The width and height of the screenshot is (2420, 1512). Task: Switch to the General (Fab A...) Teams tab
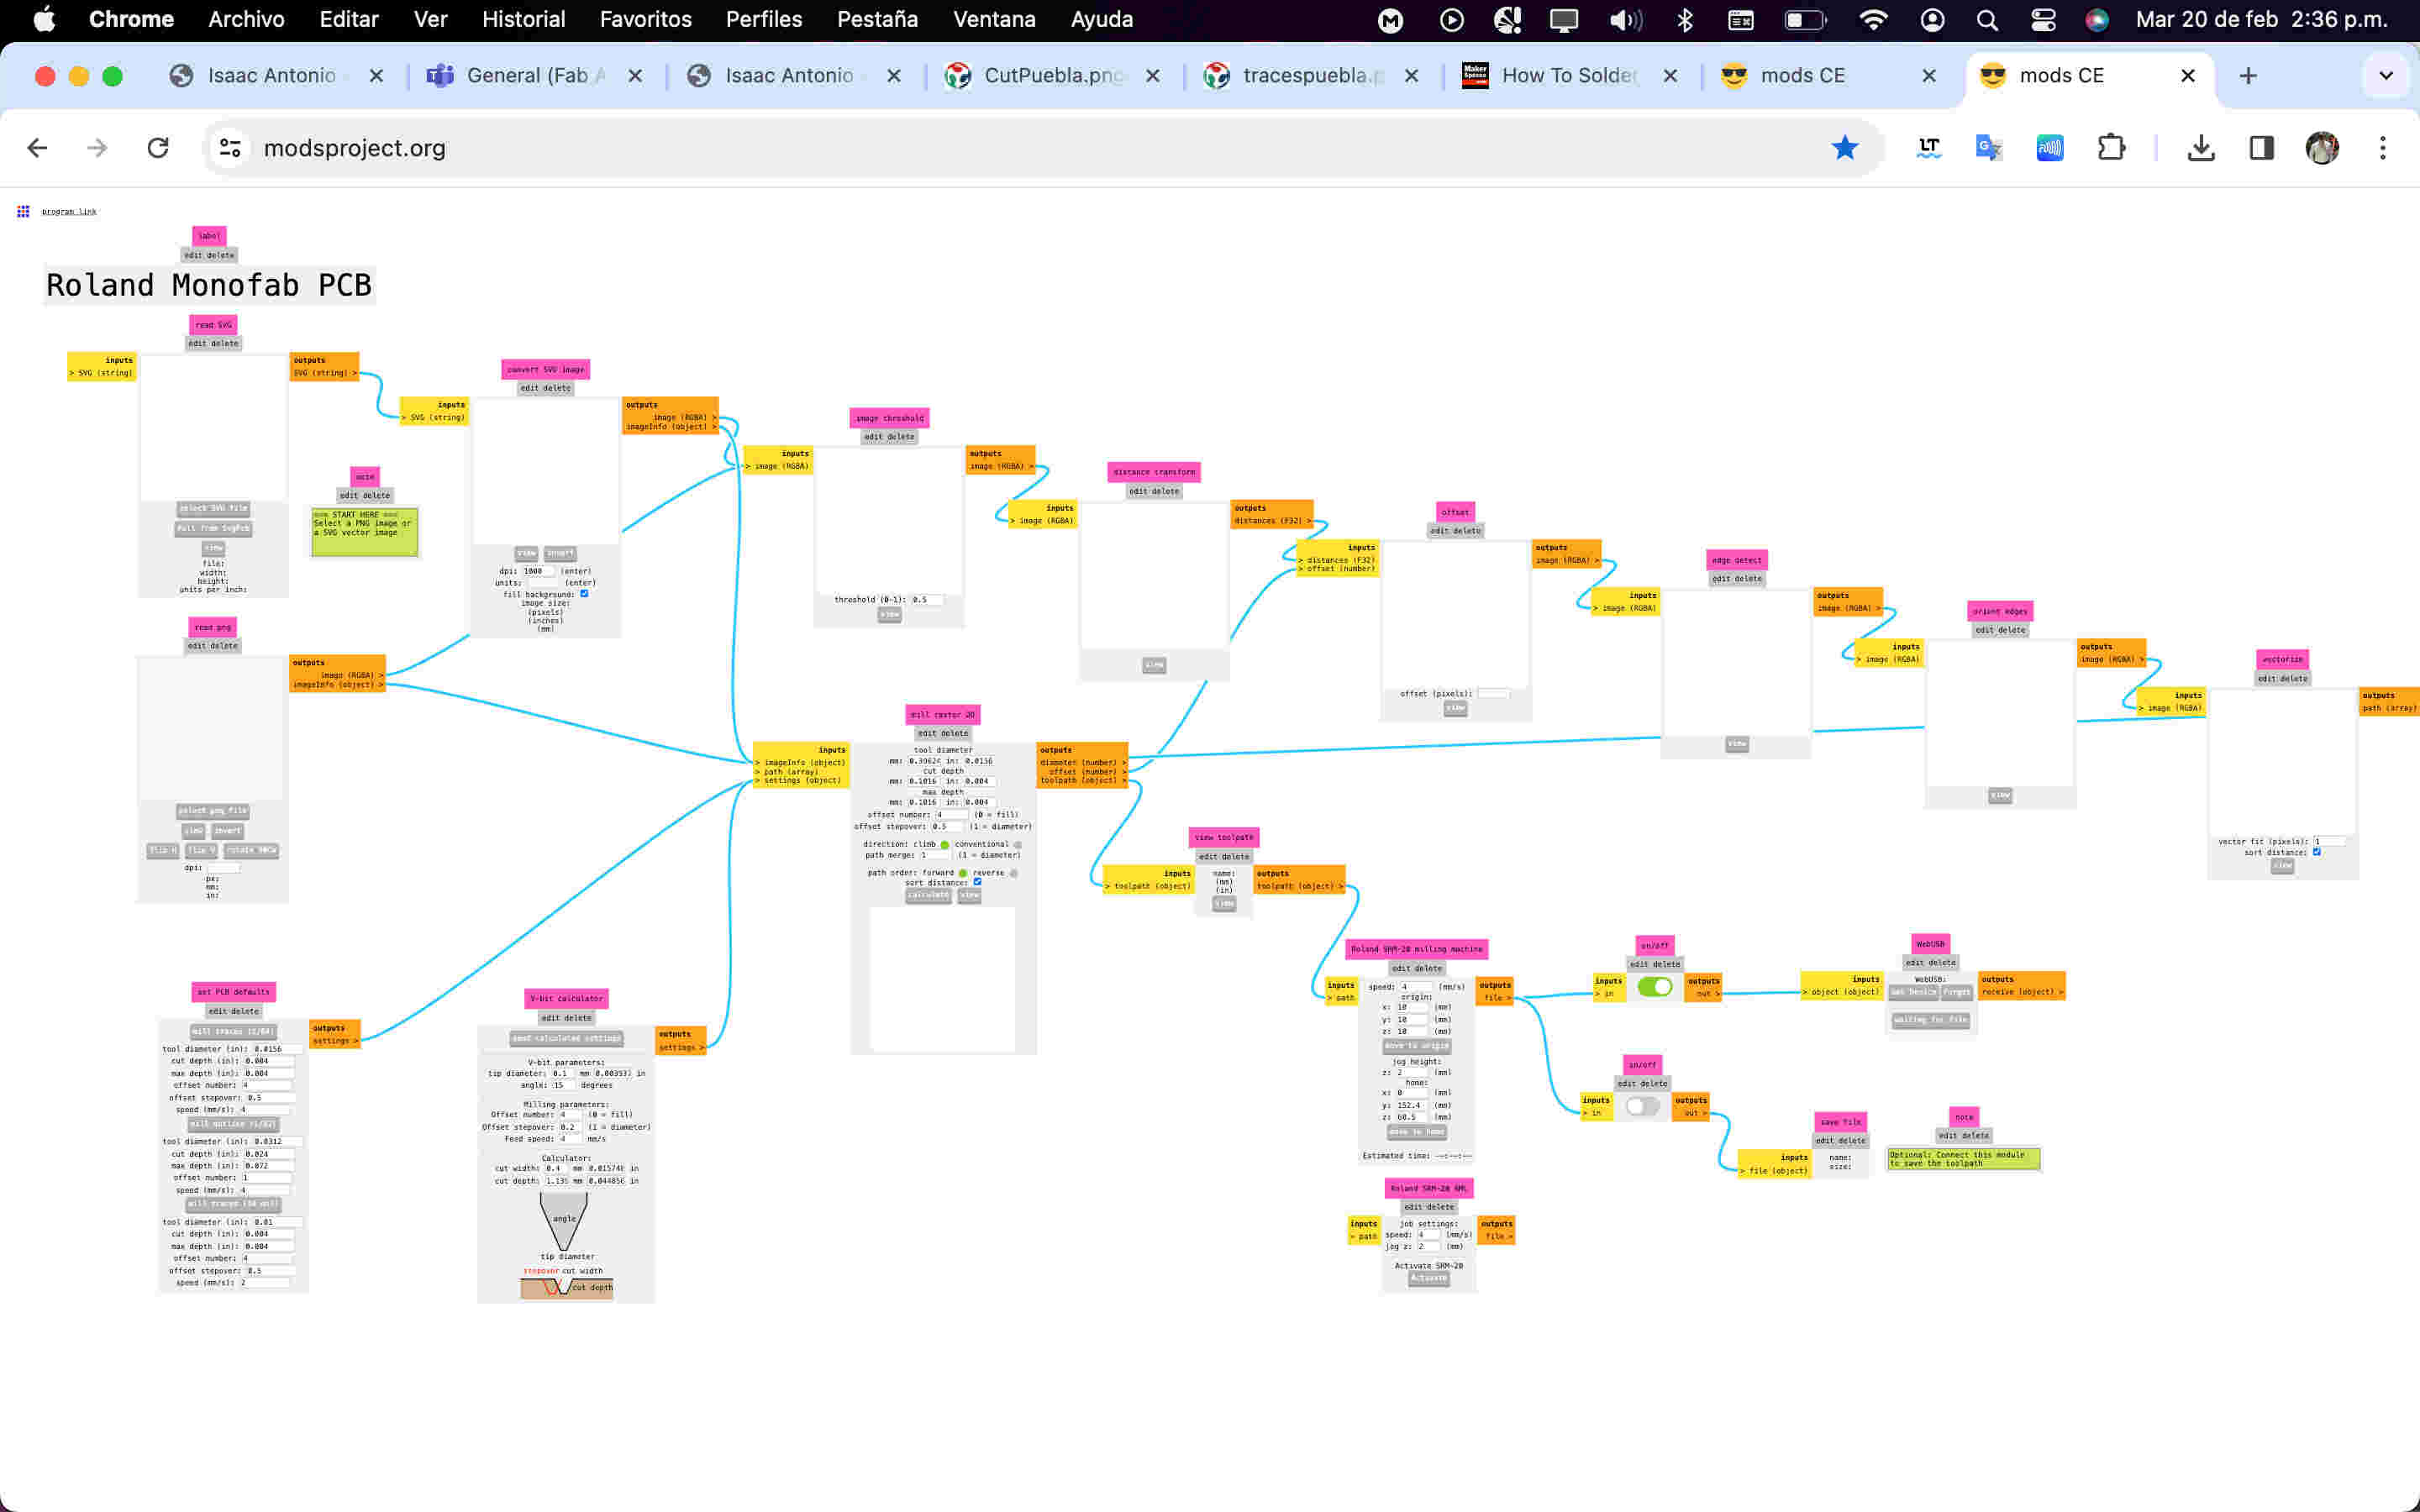[535, 76]
